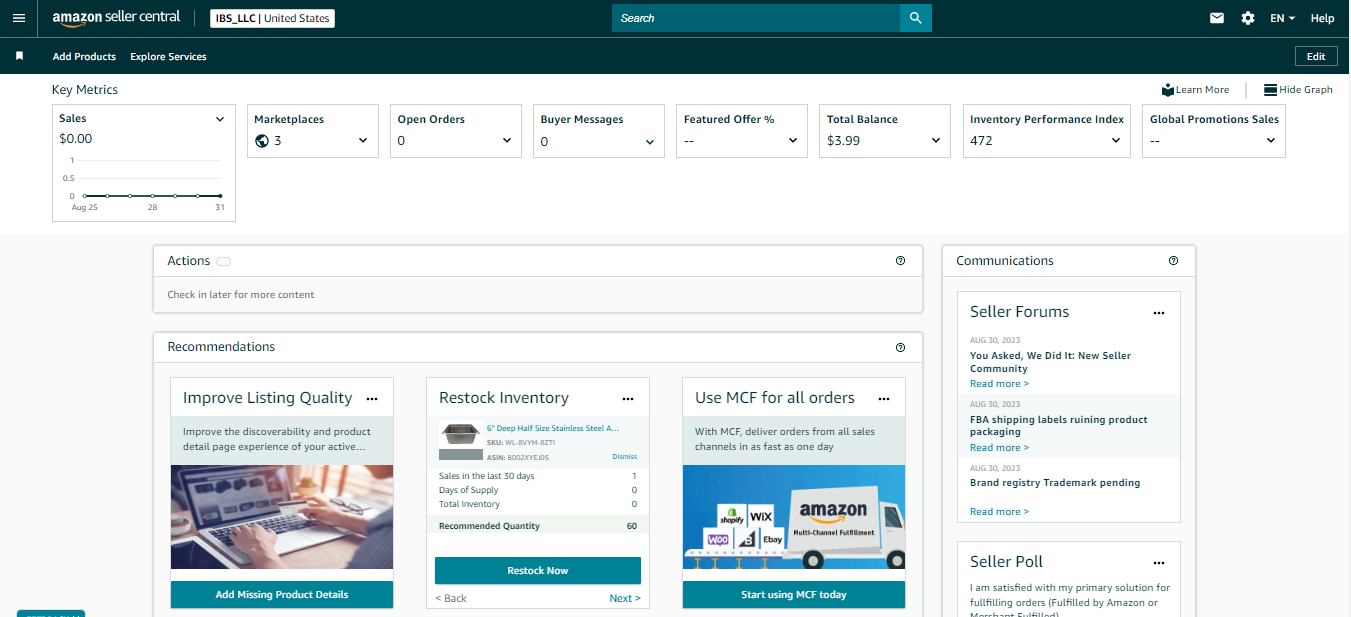Open Improve Listing Quality ellipsis menu
The width and height of the screenshot is (1351, 617).
click(x=372, y=398)
